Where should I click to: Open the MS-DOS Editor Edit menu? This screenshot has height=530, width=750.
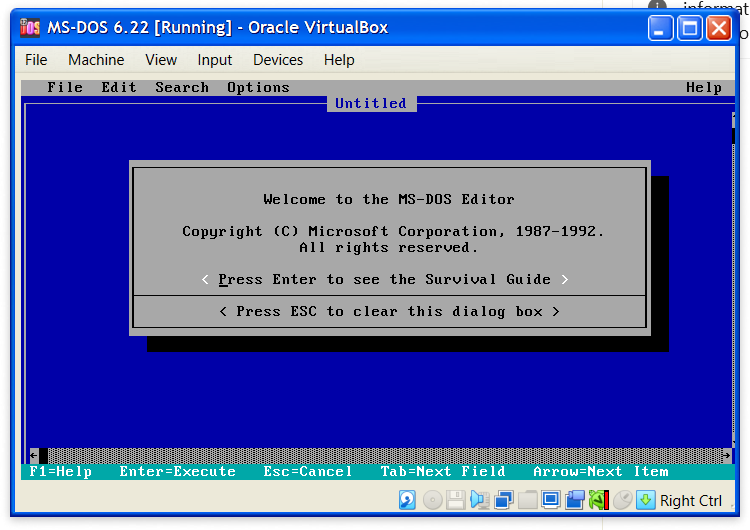tap(119, 88)
